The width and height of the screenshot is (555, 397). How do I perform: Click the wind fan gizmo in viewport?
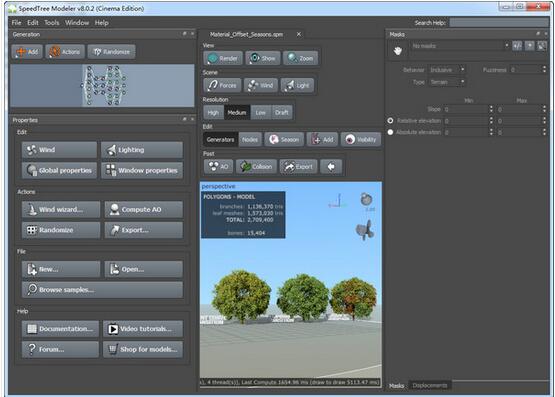[x=365, y=230]
